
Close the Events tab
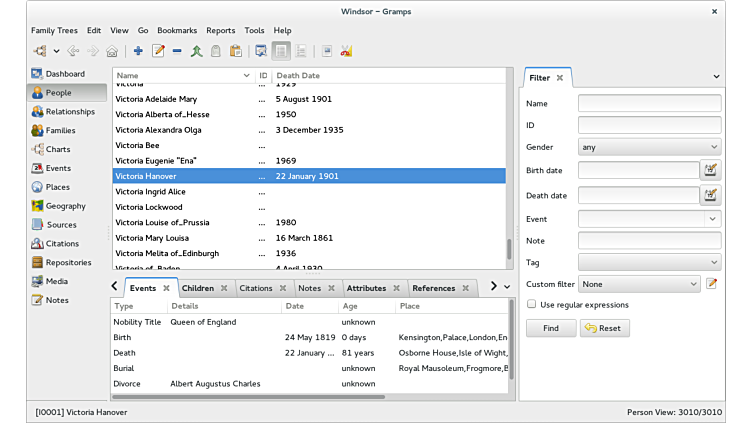pos(166,288)
